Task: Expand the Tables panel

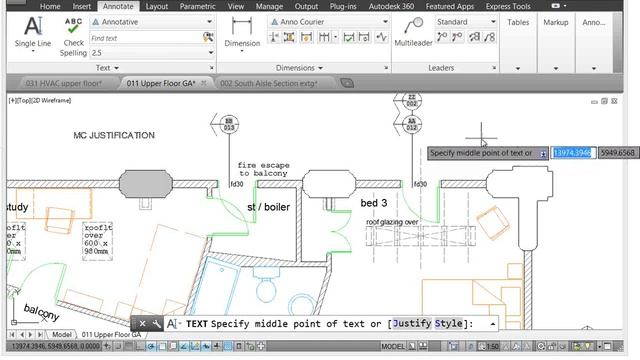Action: (x=518, y=68)
